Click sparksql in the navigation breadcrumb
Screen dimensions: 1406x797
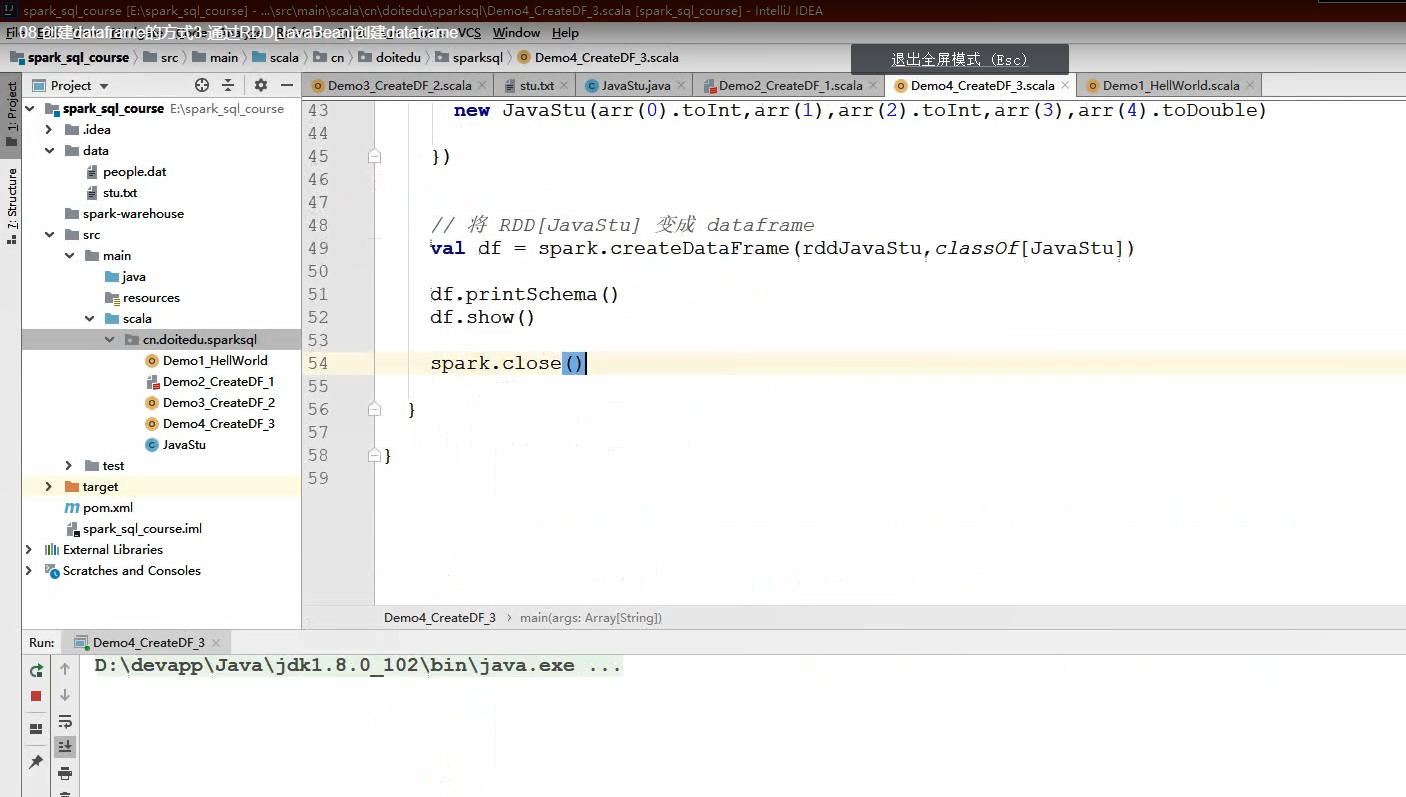pos(477,58)
